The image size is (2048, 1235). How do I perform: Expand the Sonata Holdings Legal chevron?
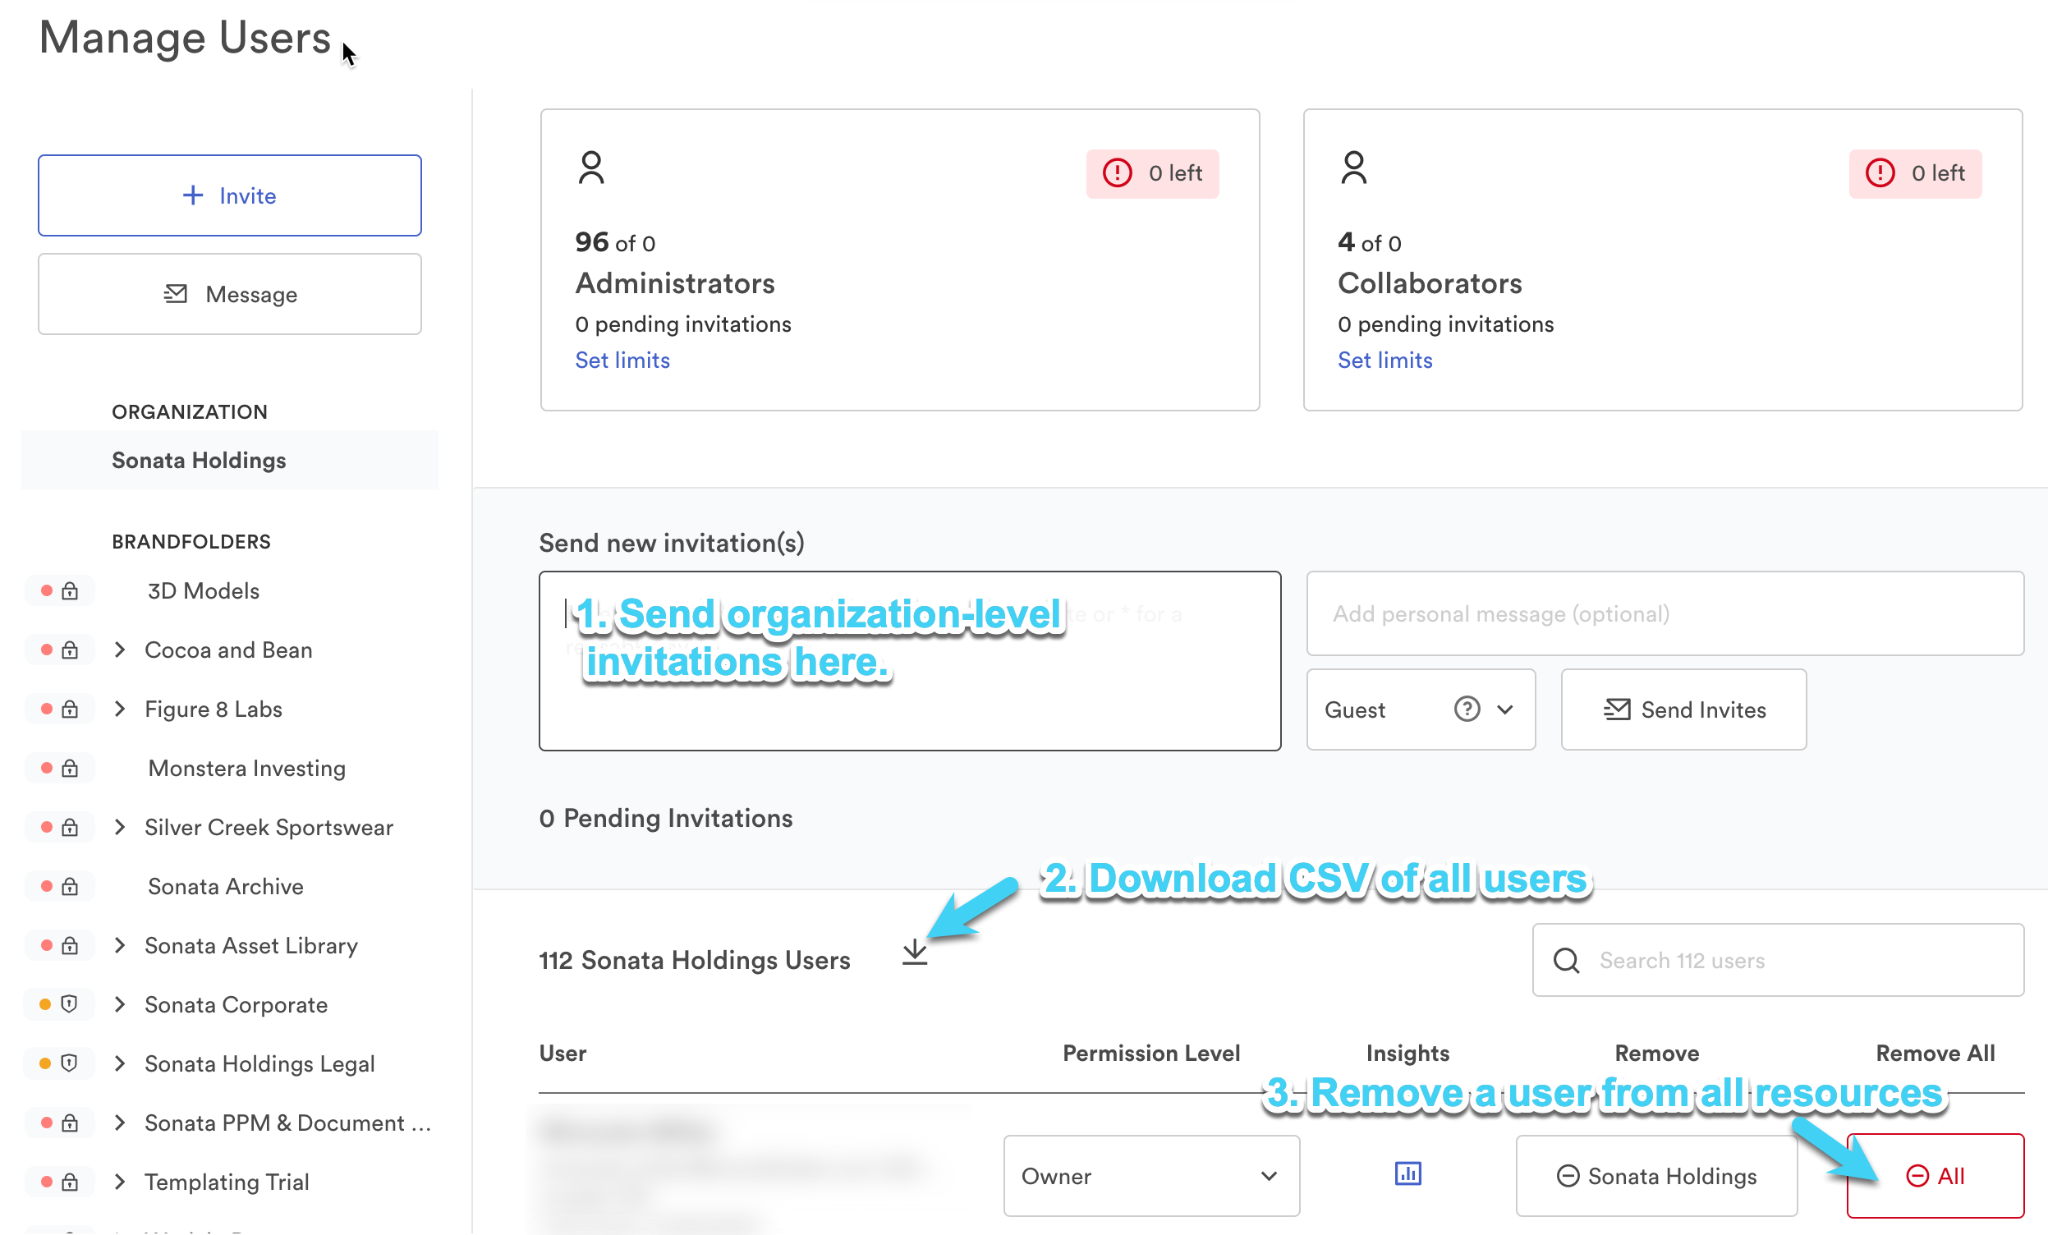pyautogui.click(x=120, y=1063)
